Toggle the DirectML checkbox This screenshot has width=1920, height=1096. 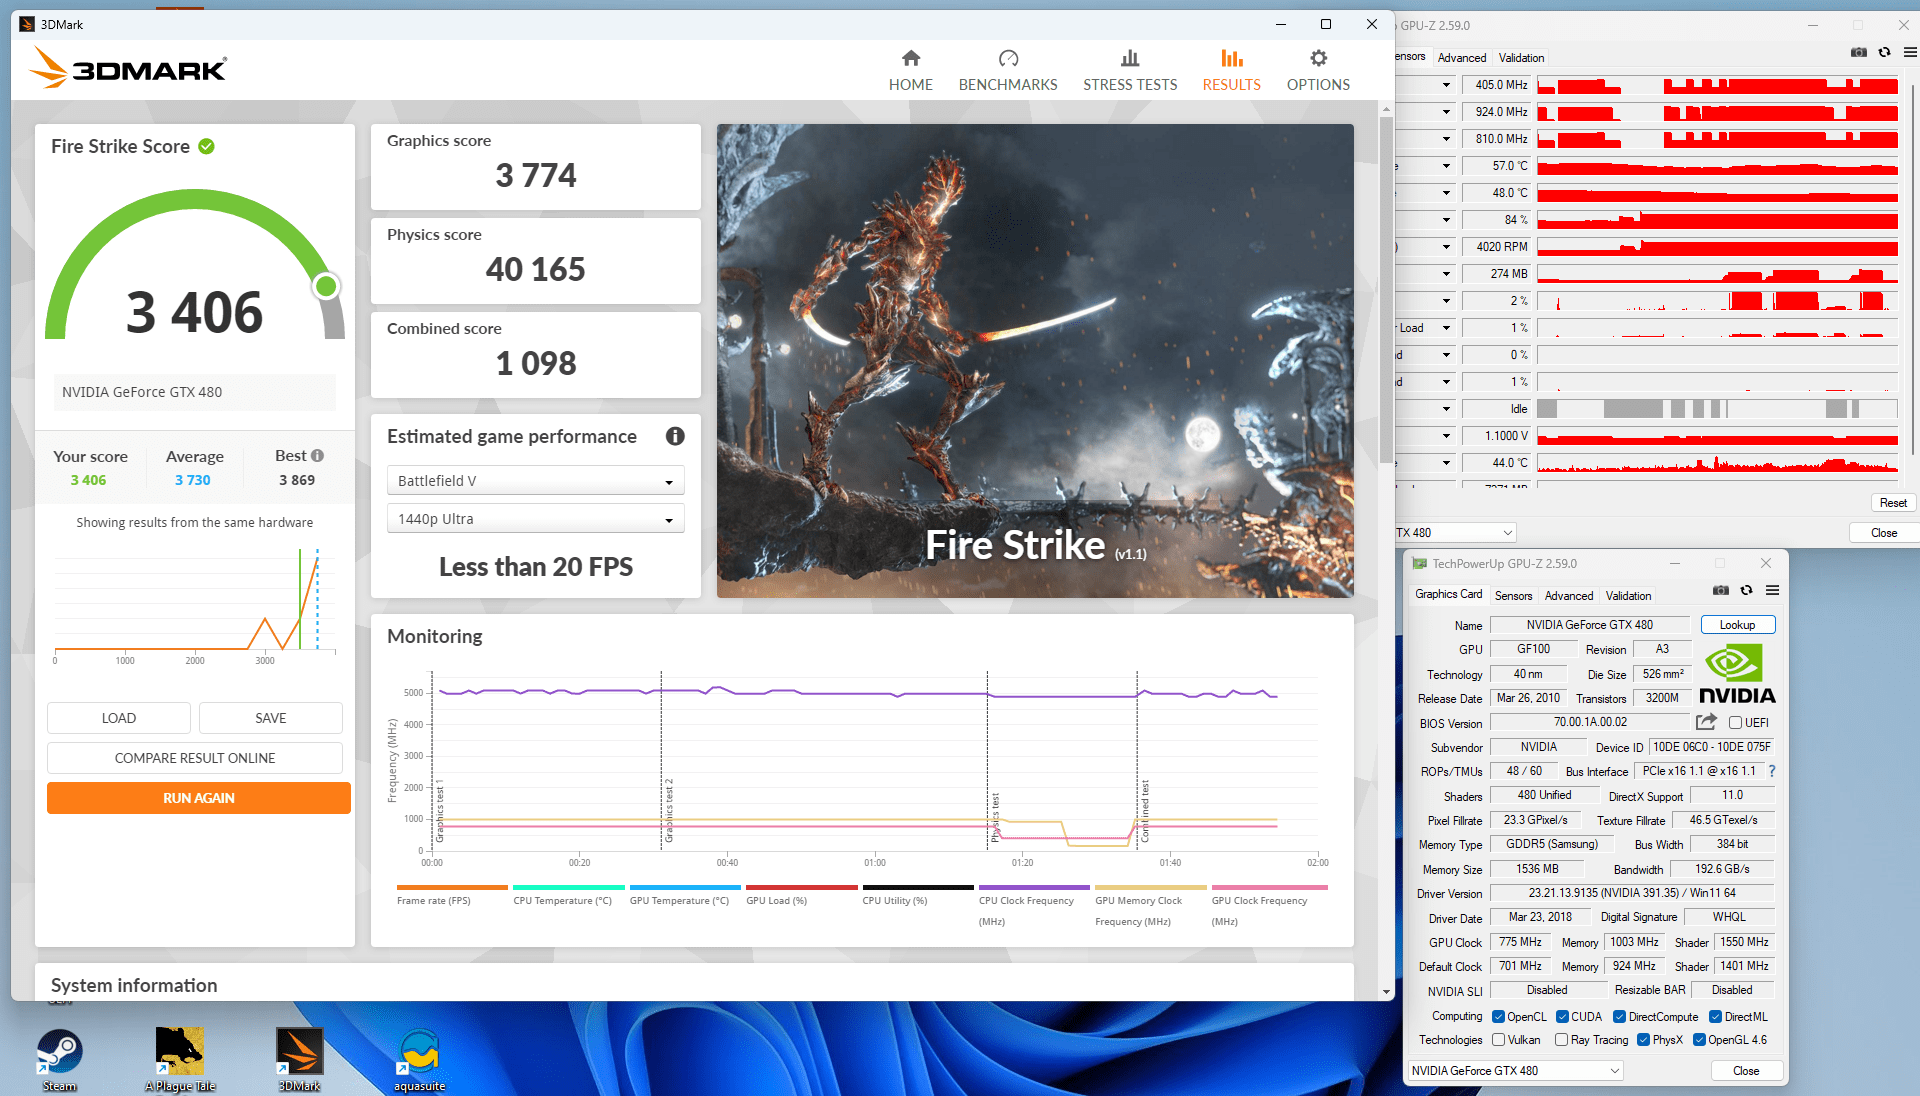click(x=1715, y=1017)
